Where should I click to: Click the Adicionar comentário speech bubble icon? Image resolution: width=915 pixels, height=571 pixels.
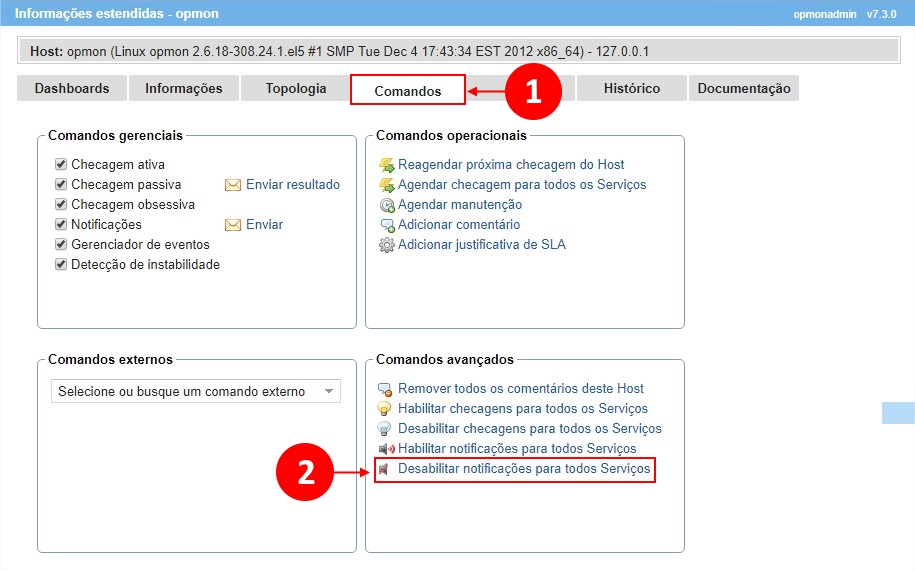coord(387,225)
